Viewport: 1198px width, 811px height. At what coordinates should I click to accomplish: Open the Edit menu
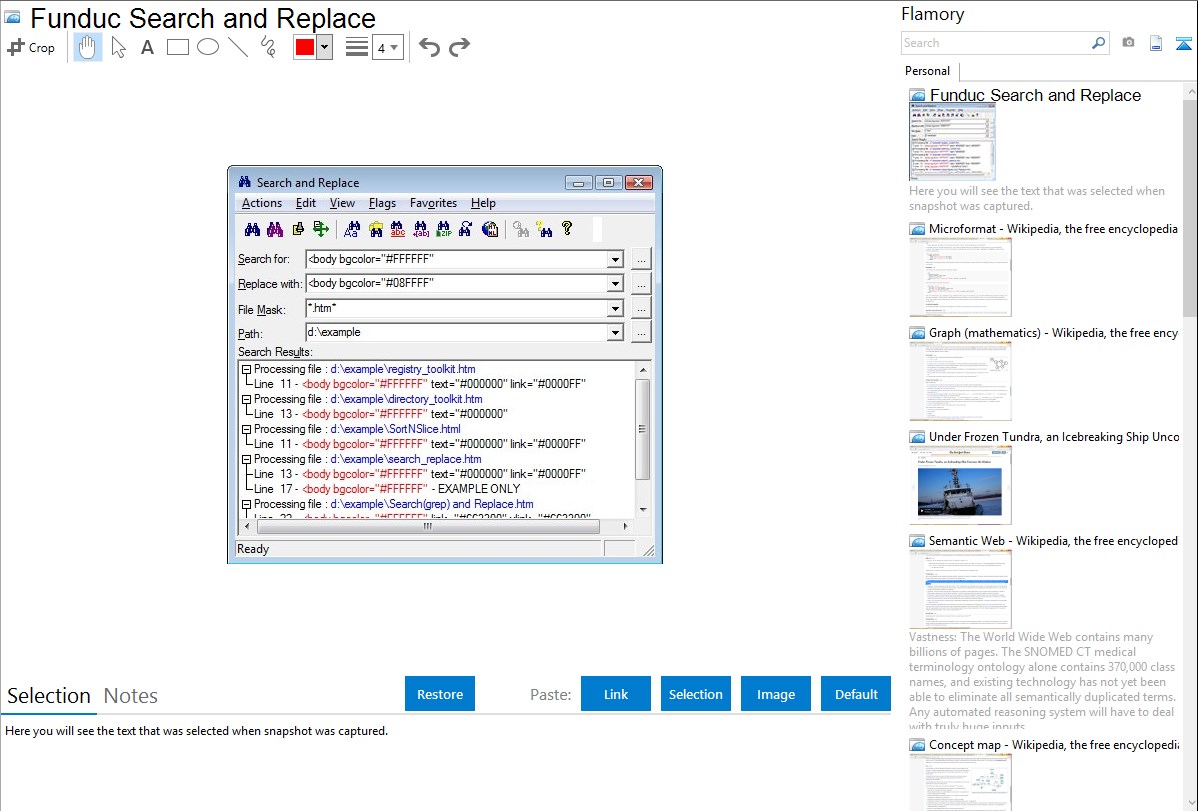coord(306,203)
